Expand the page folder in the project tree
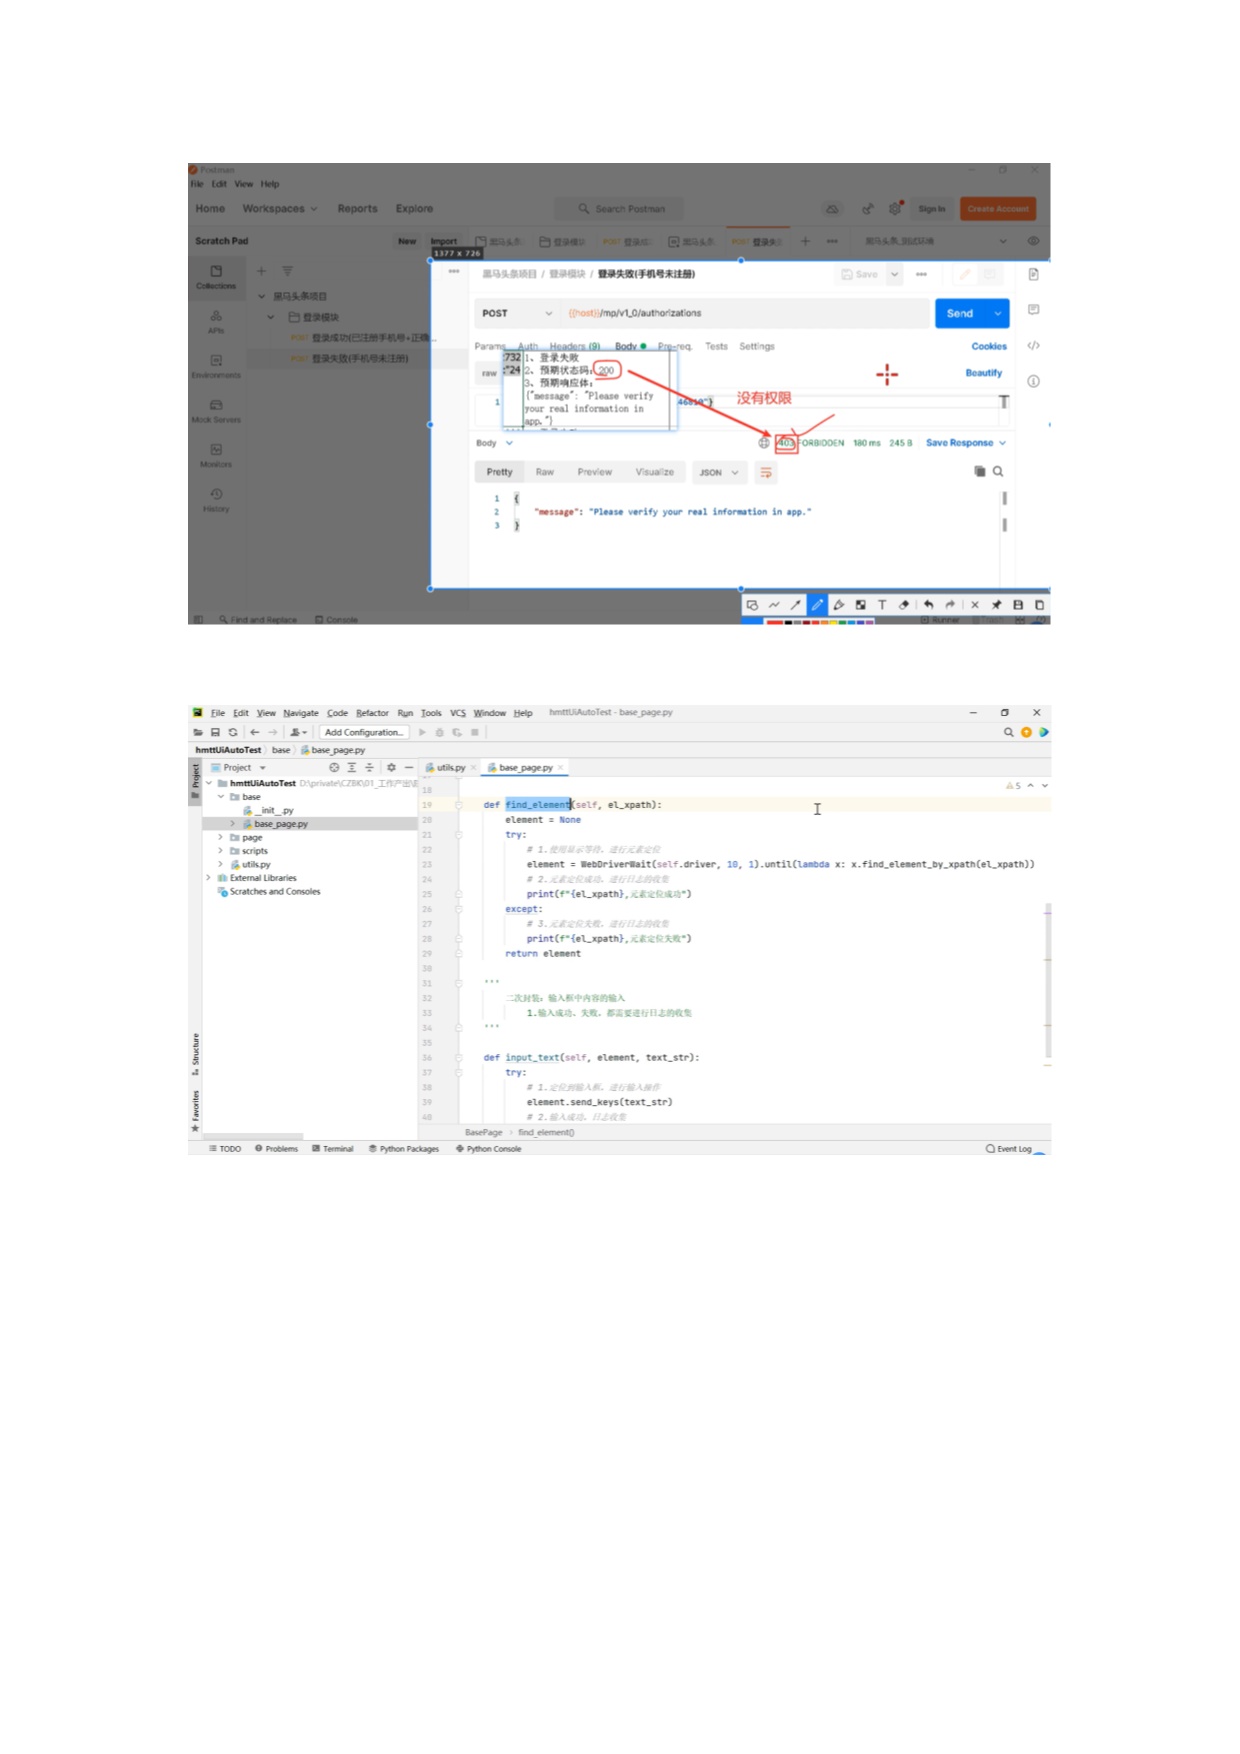The width and height of the screenshot is (1240, 1754). [x=221, y=837]
